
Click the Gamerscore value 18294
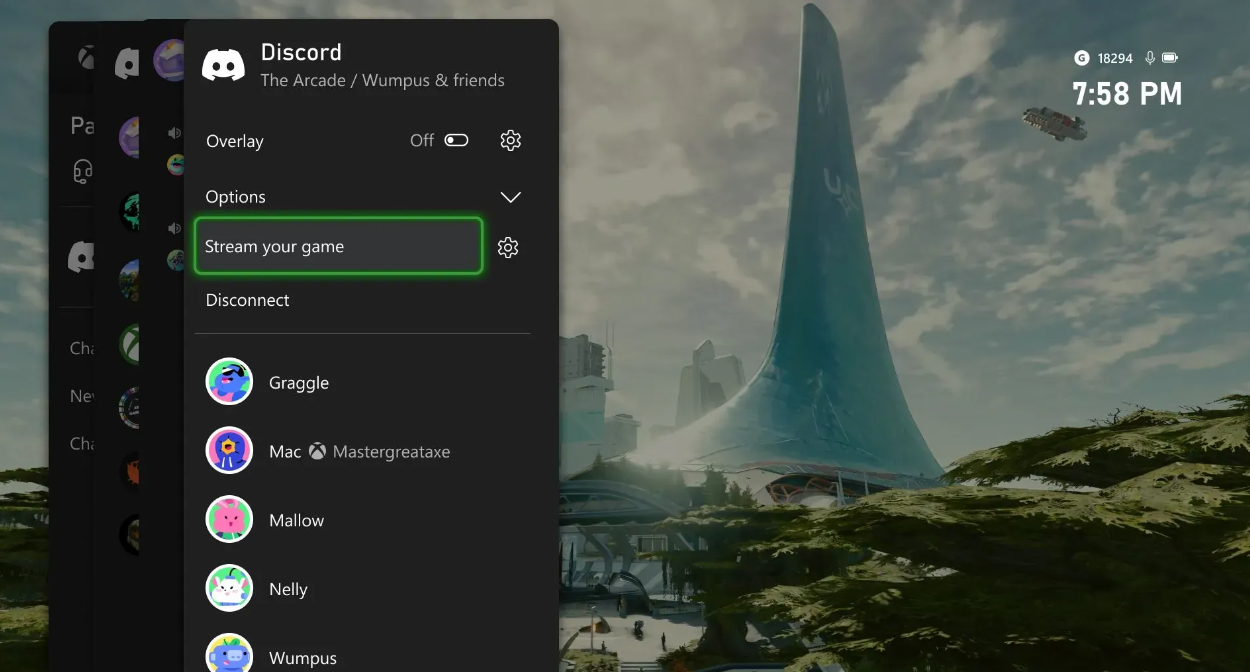[x=1114, y=59]
